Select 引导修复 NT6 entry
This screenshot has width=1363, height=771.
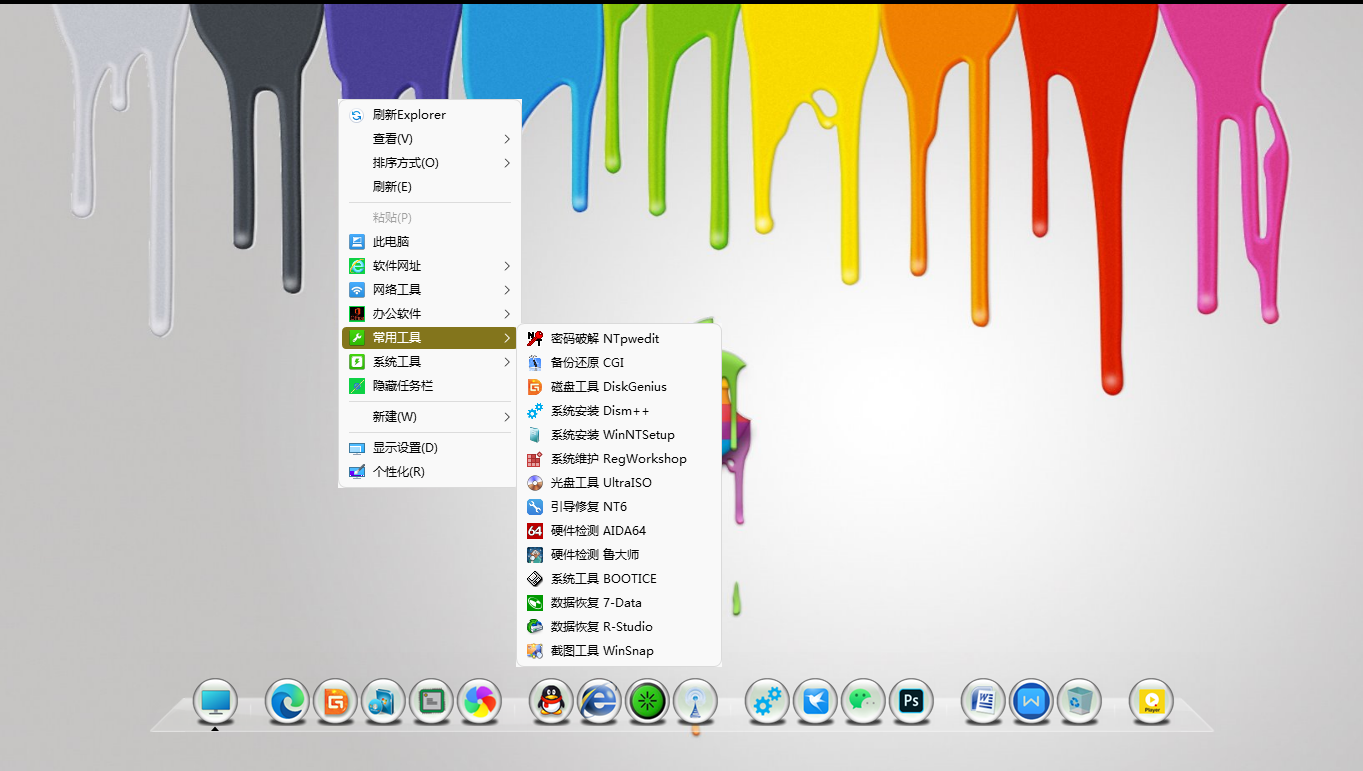pyautogui.click(x=619, y=507)
